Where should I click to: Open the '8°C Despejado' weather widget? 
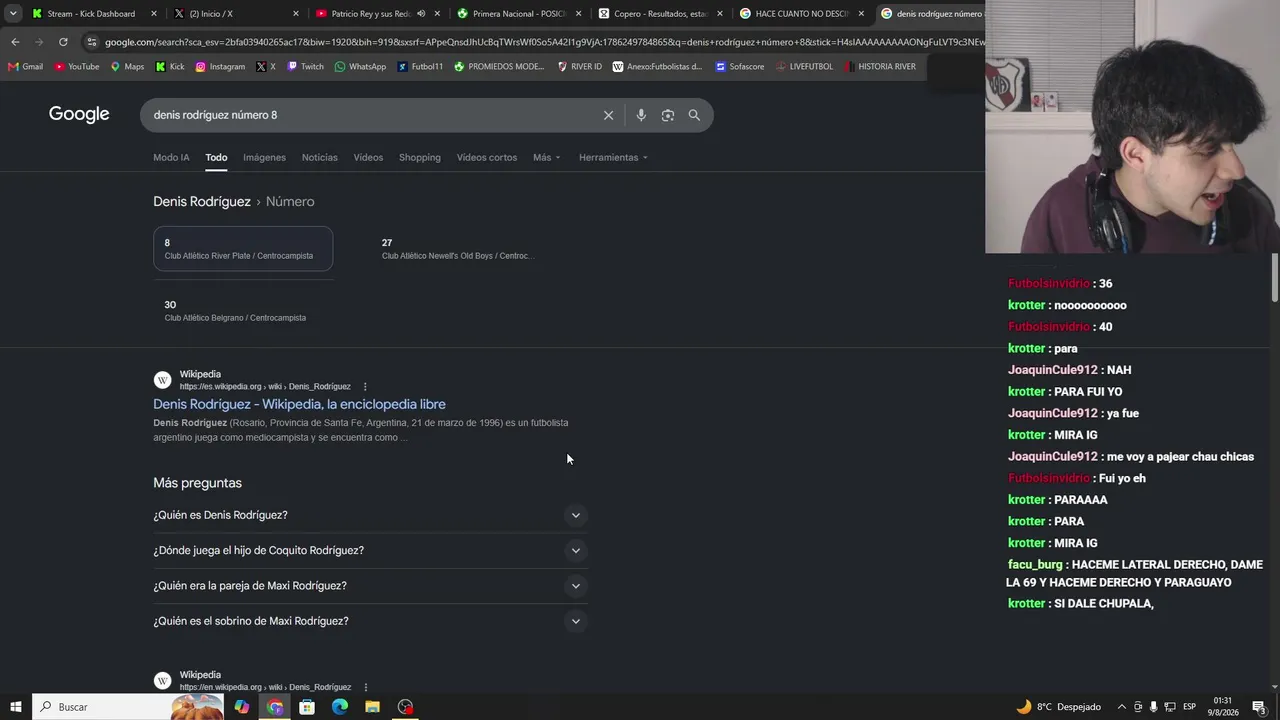click(1058, 707)
